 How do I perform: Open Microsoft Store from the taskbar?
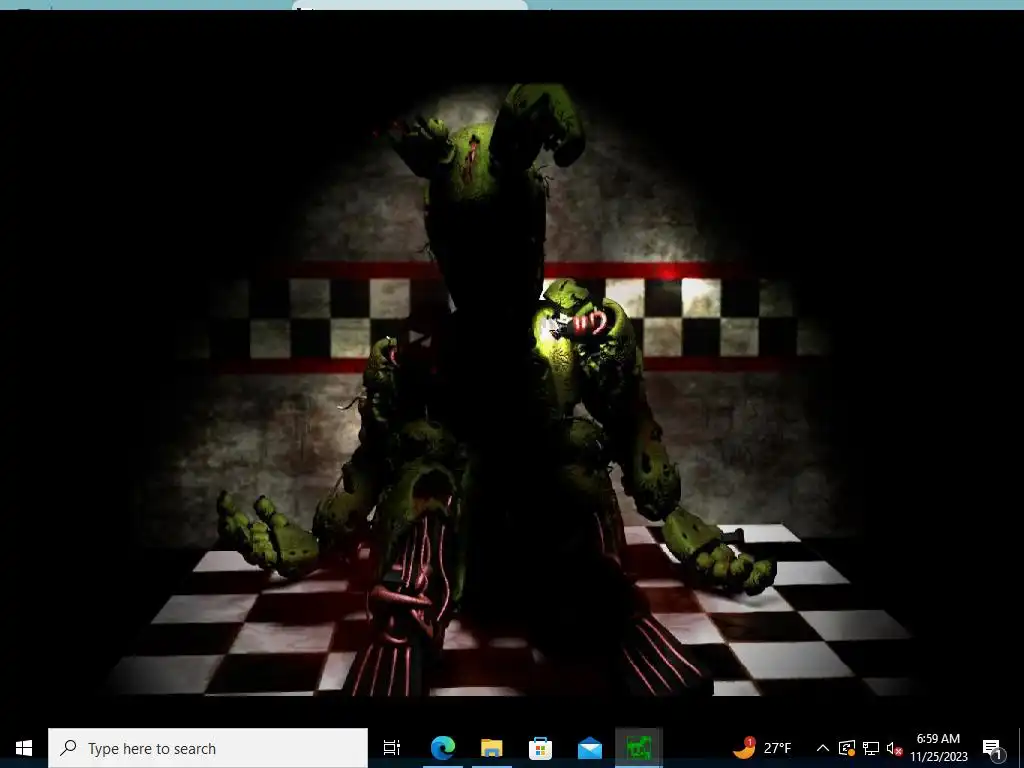coord(540,748)
